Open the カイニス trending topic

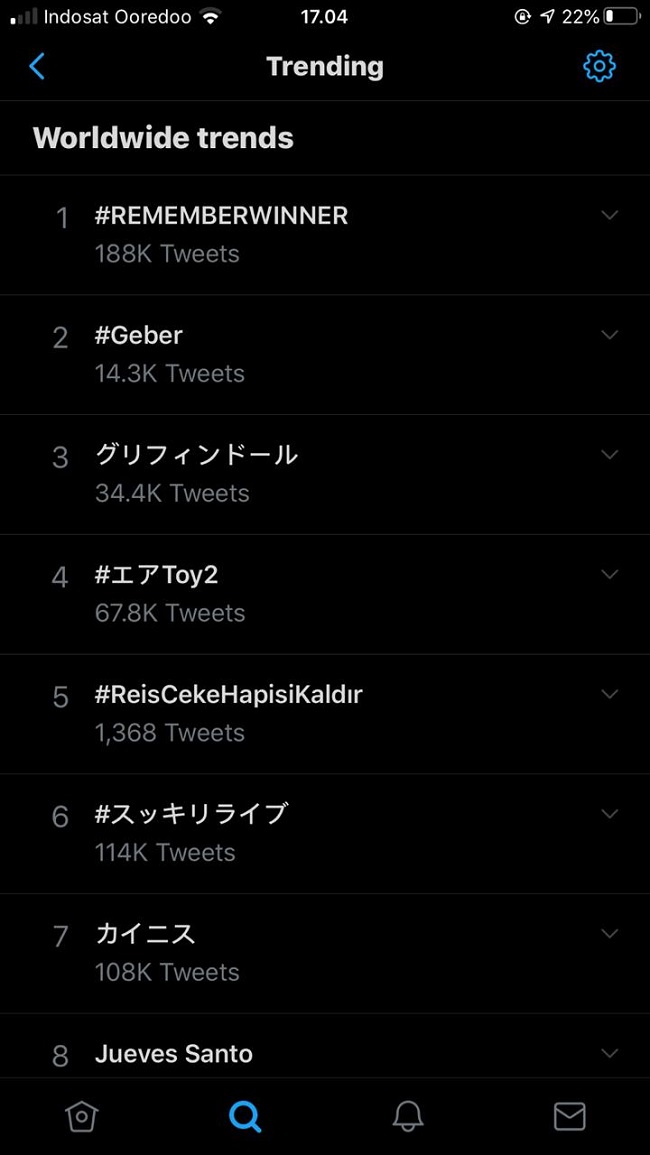[x=146, y=932]
